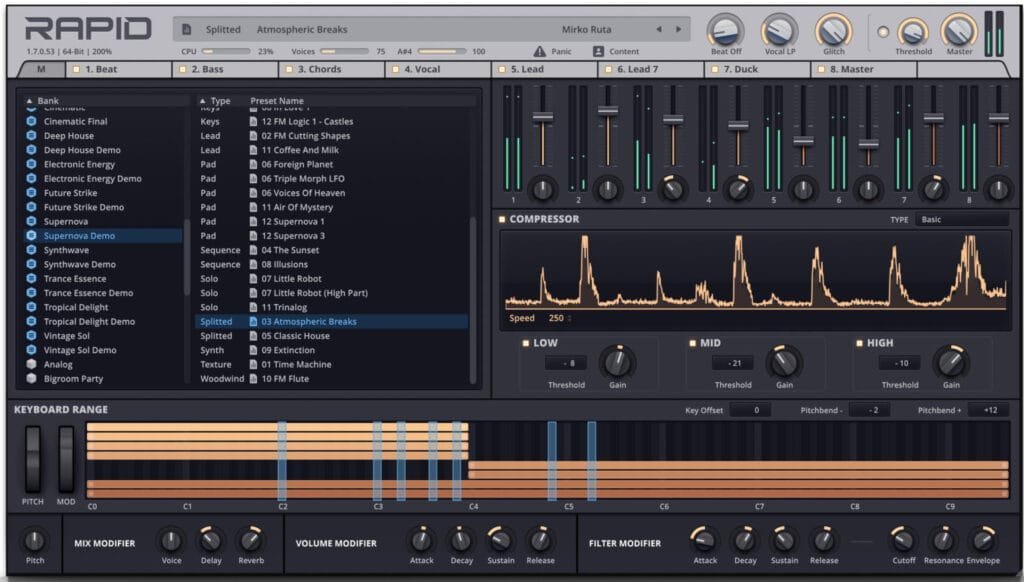
Task: Click the Type column sort arrow
Action: point(202,101)
